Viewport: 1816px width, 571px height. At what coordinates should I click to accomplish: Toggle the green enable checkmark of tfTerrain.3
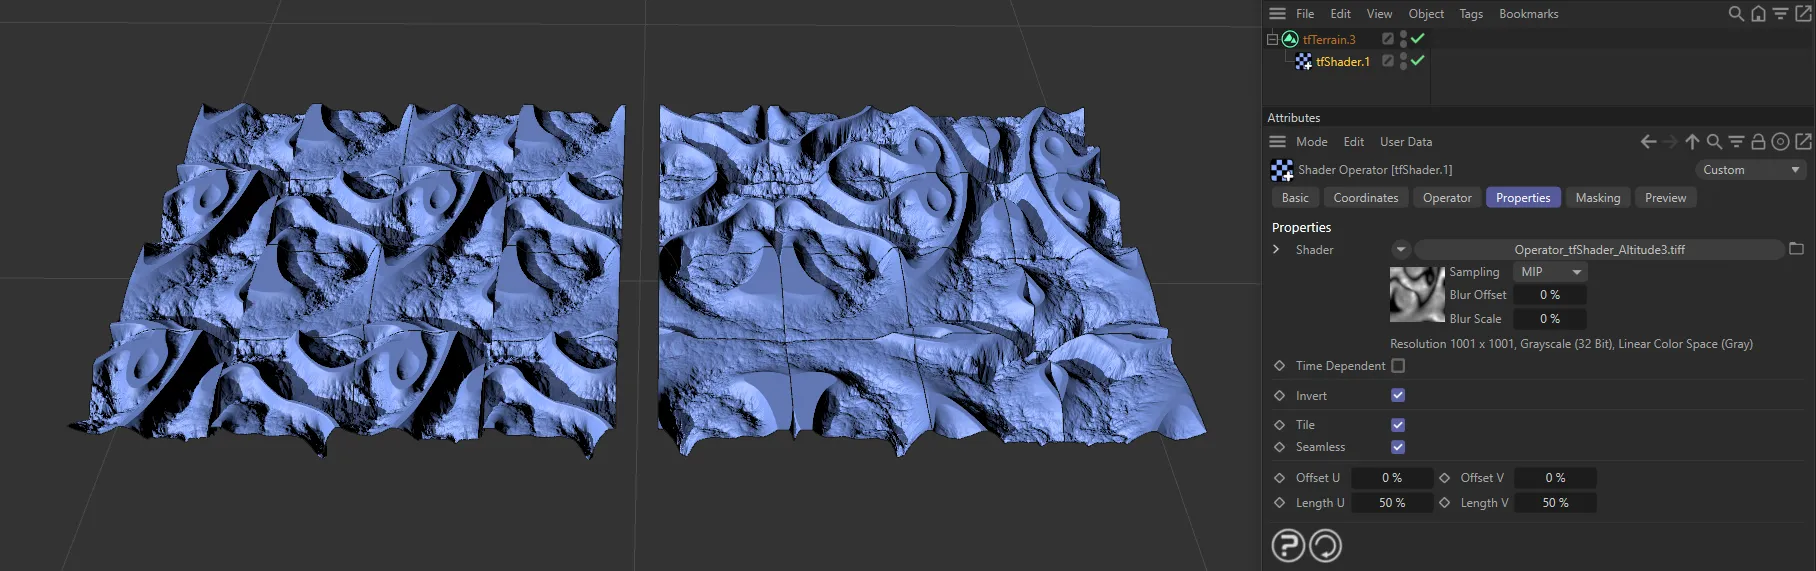point(1418,38)
